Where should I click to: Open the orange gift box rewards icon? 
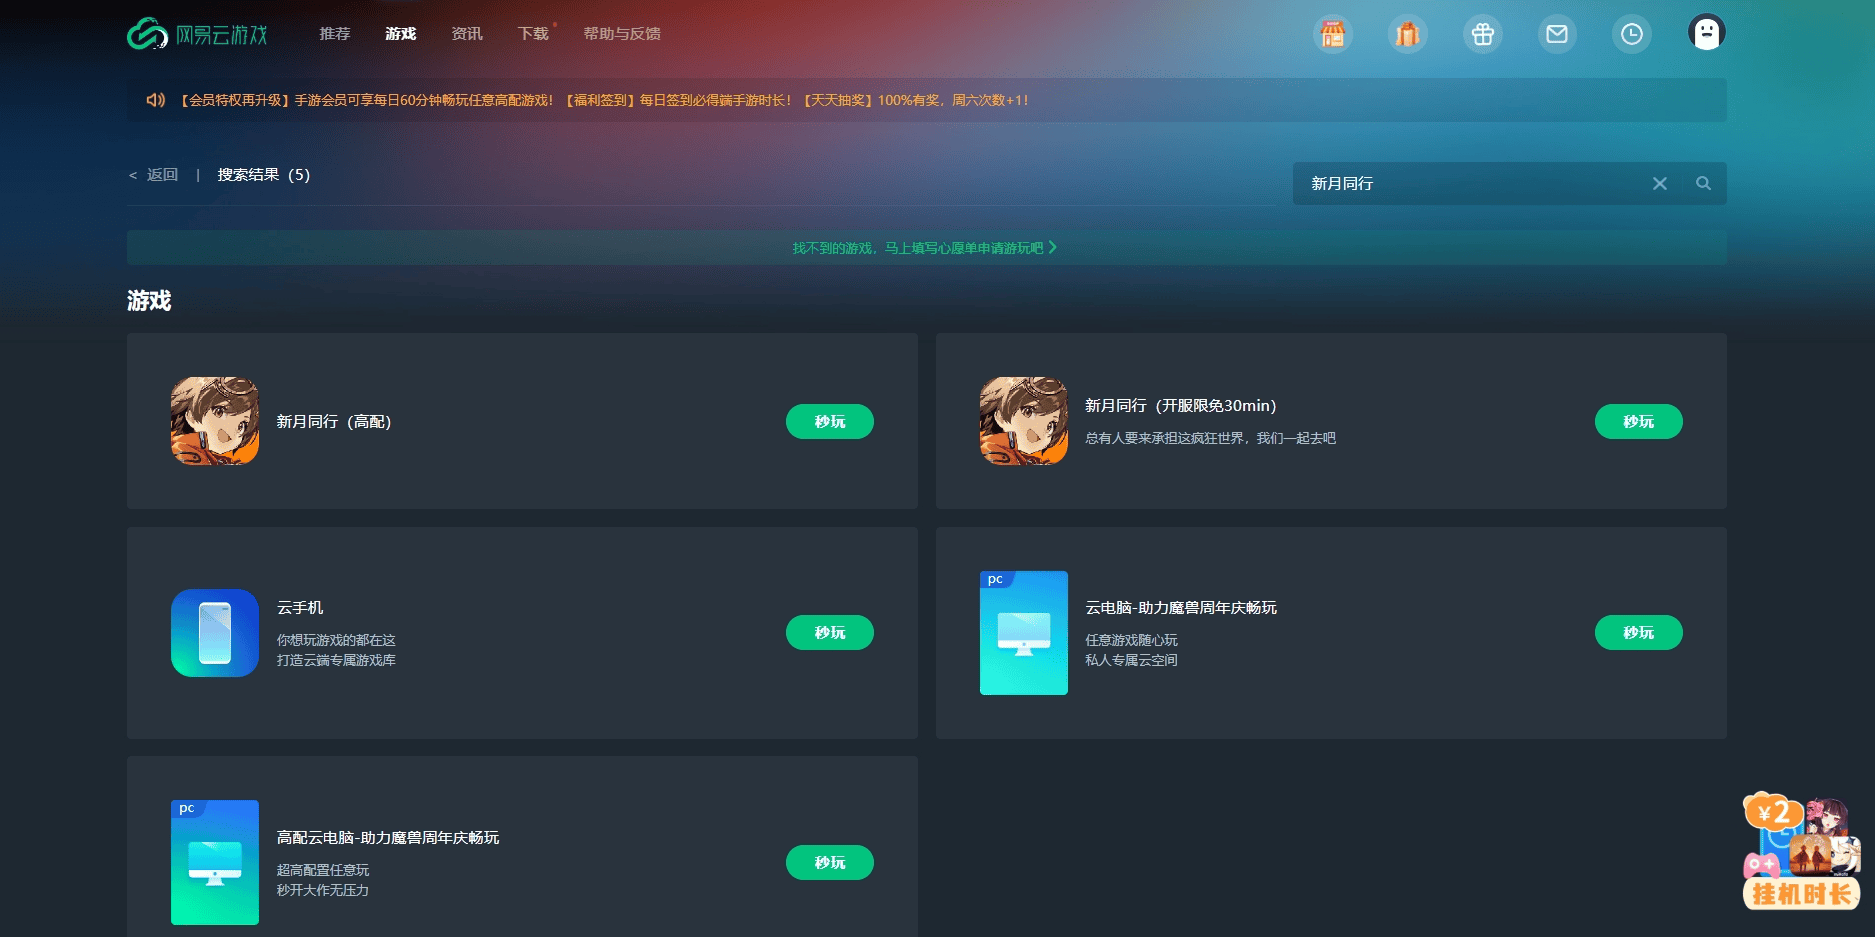pyautogui.click(x=1407, y=34)
